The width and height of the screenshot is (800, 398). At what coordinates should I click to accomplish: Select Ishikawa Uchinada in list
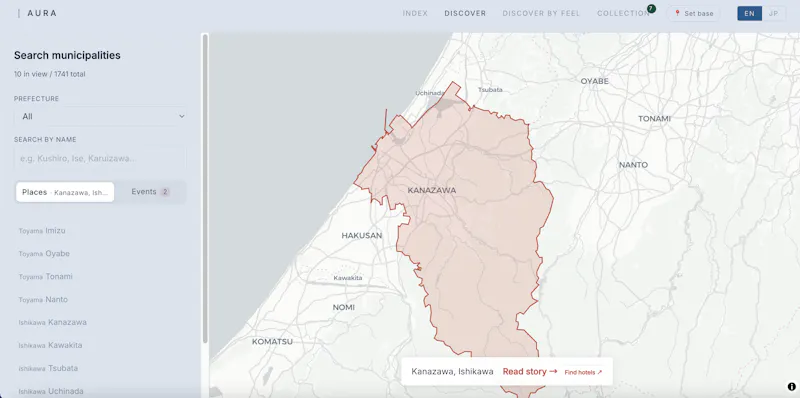pos(51,391)
